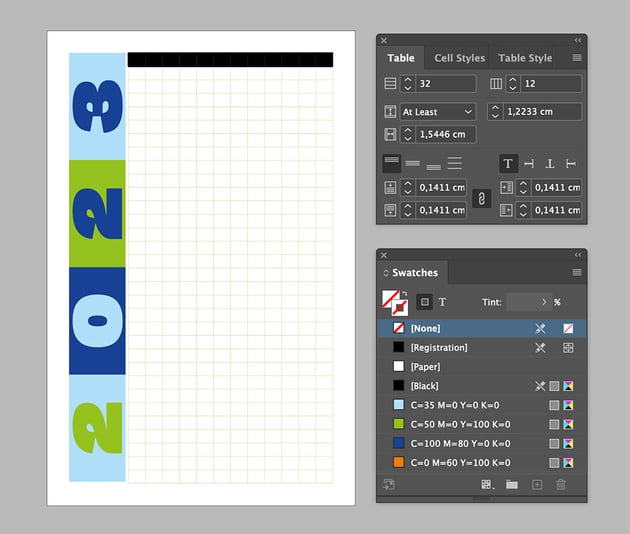Click the right cell inset stepper

[523, 210]
